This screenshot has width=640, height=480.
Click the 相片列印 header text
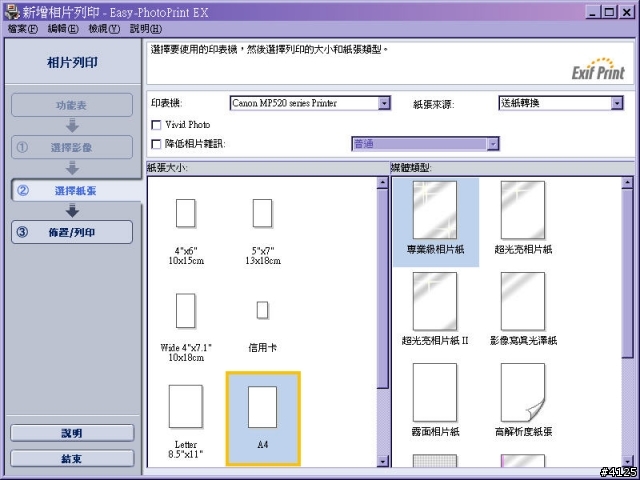click(72, 62)
